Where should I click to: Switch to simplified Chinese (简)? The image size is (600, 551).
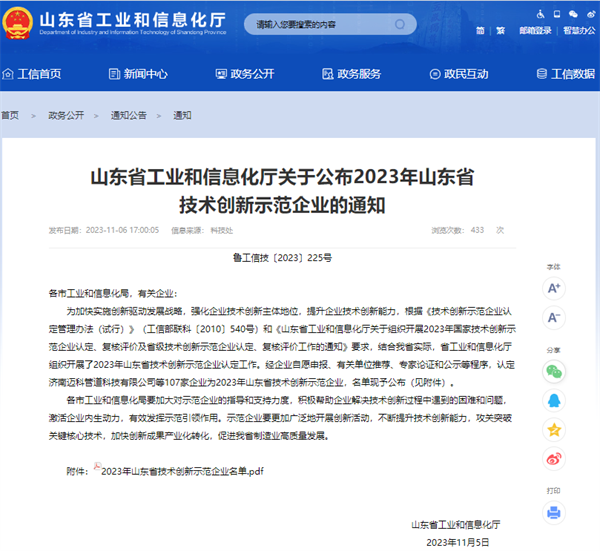(x=477, y=30)
